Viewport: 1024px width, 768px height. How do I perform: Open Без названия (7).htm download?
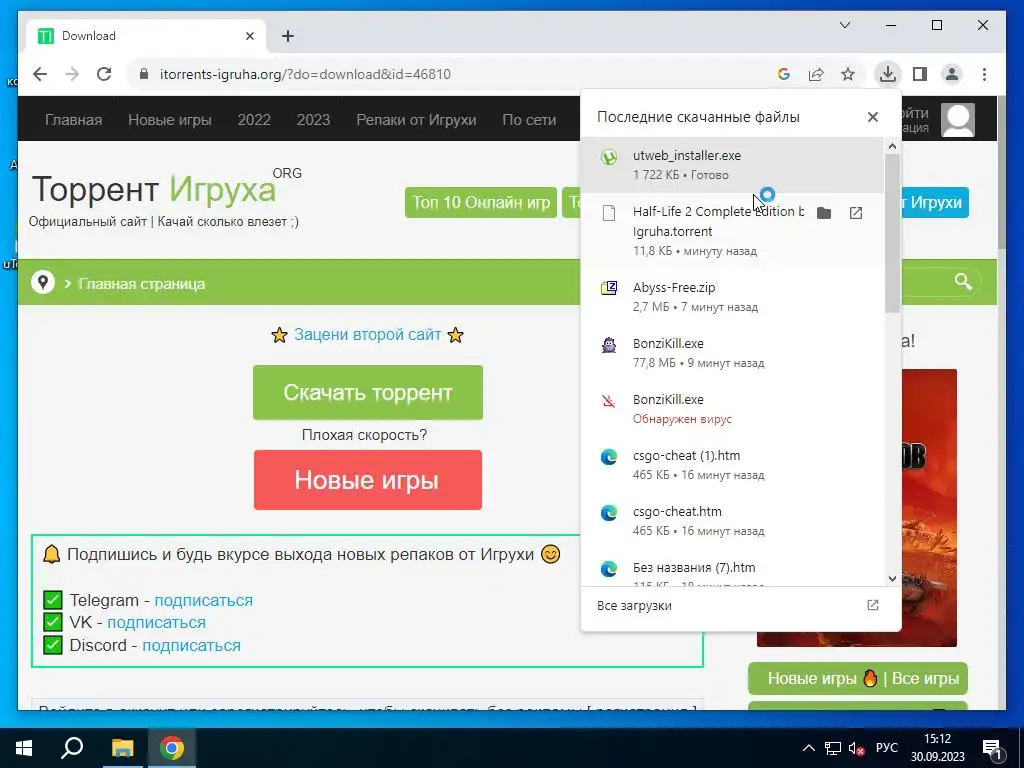coord(731,569)
